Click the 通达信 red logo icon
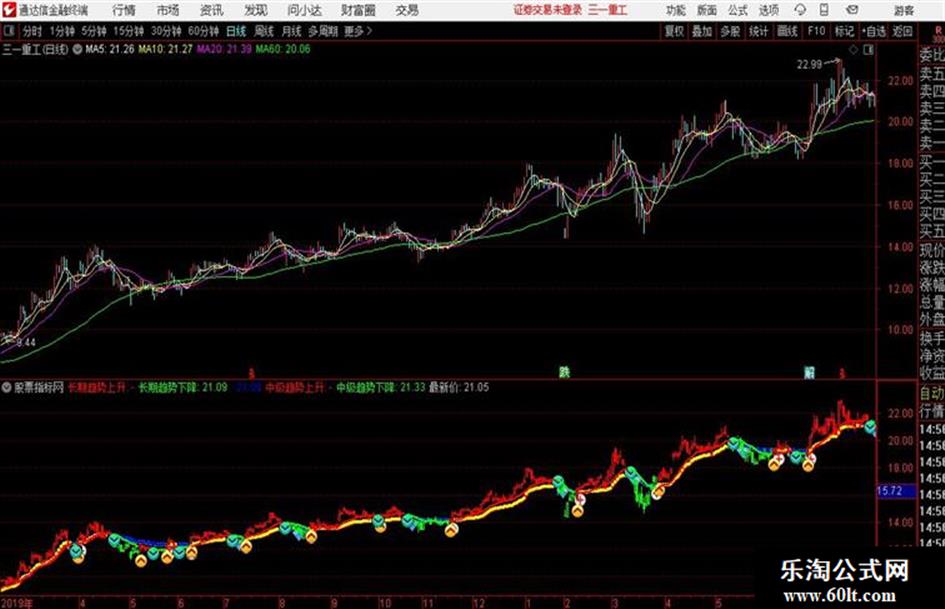Screen dimensions: 945x609 point(9,10)
